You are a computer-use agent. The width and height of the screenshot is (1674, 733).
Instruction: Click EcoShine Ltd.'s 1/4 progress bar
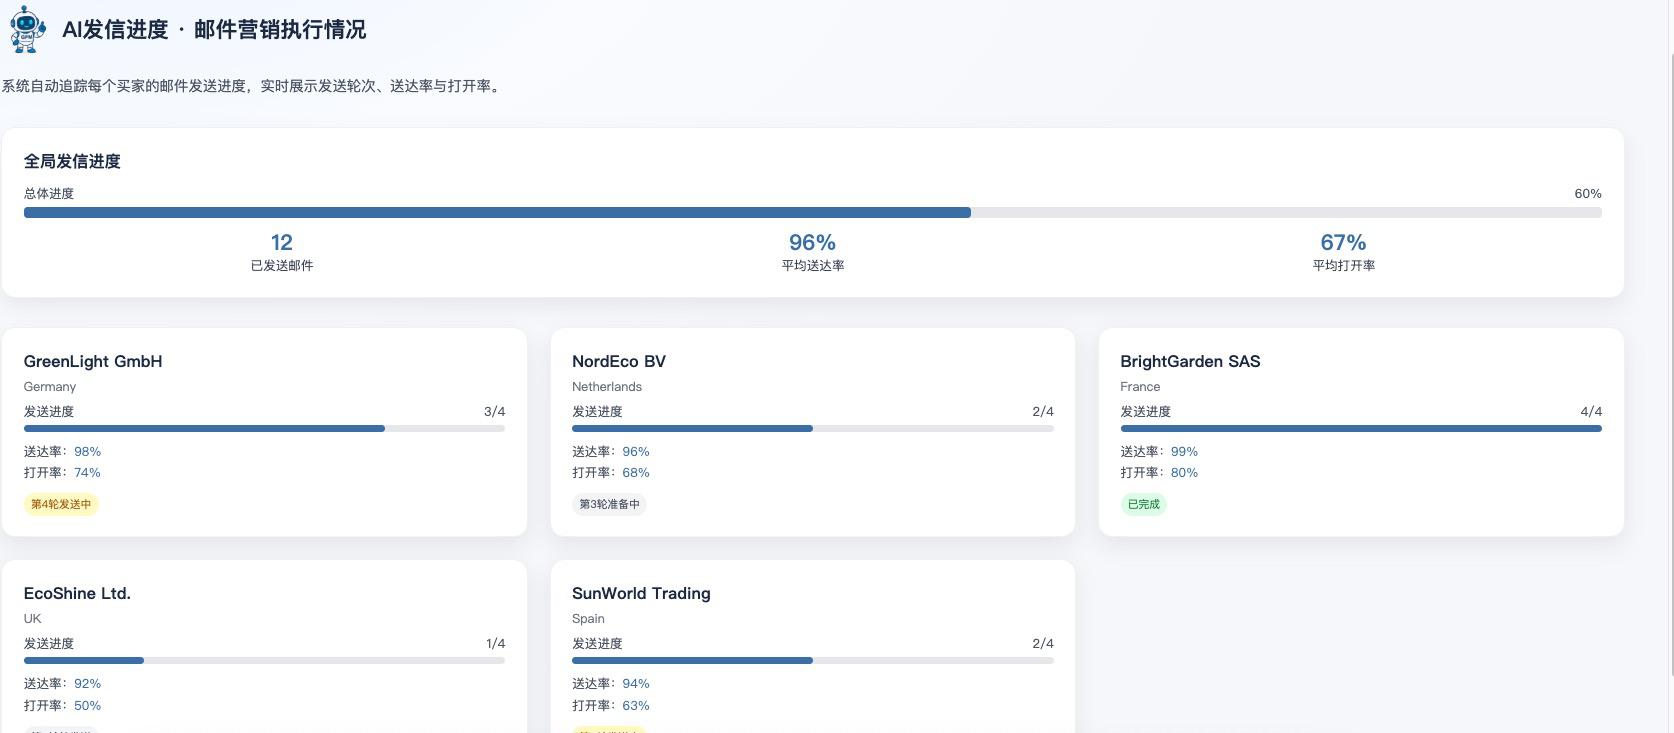(264, 661)
